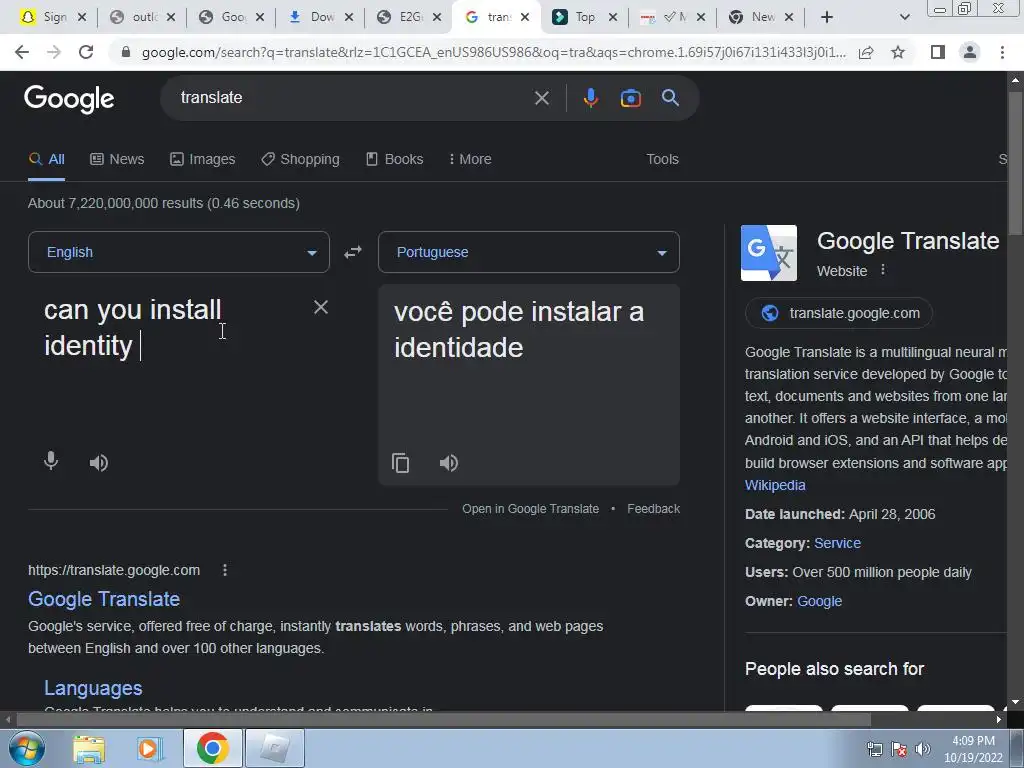Open search Tools options

(662, 159)
